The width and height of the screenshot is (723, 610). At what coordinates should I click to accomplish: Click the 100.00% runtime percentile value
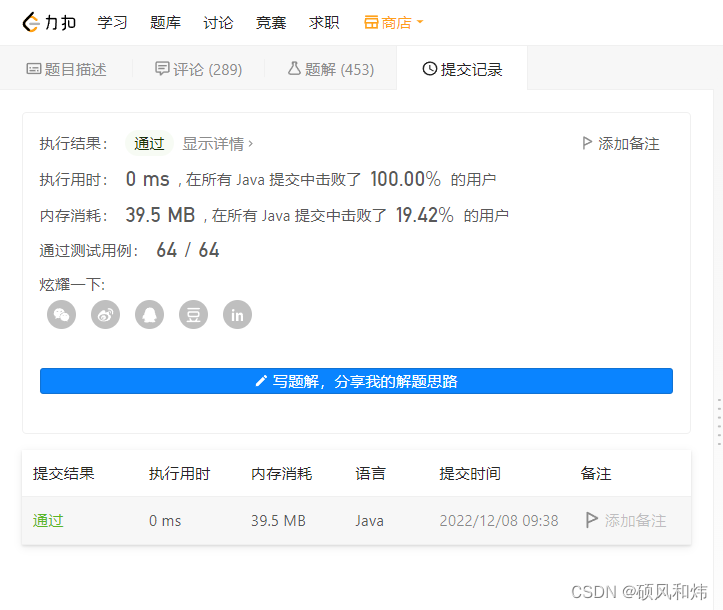coord(405,179)
